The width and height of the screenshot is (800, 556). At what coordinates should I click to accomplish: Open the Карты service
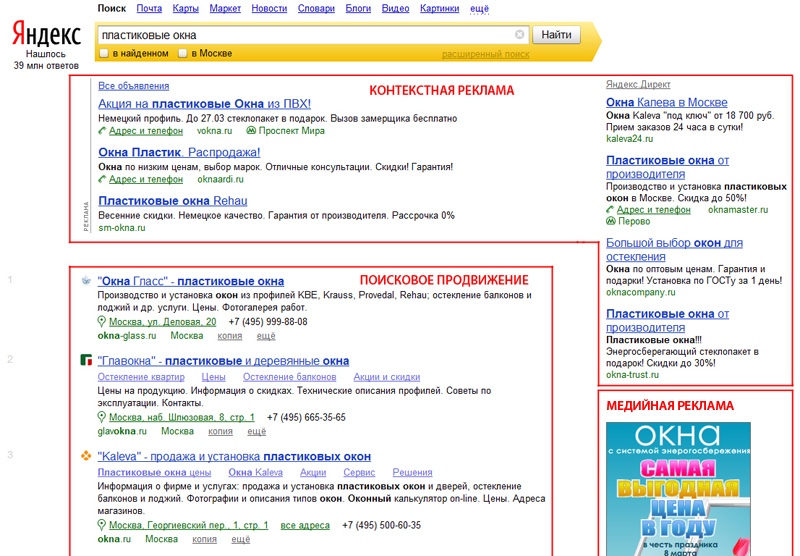pyautogui.click(x=186, y=9)
